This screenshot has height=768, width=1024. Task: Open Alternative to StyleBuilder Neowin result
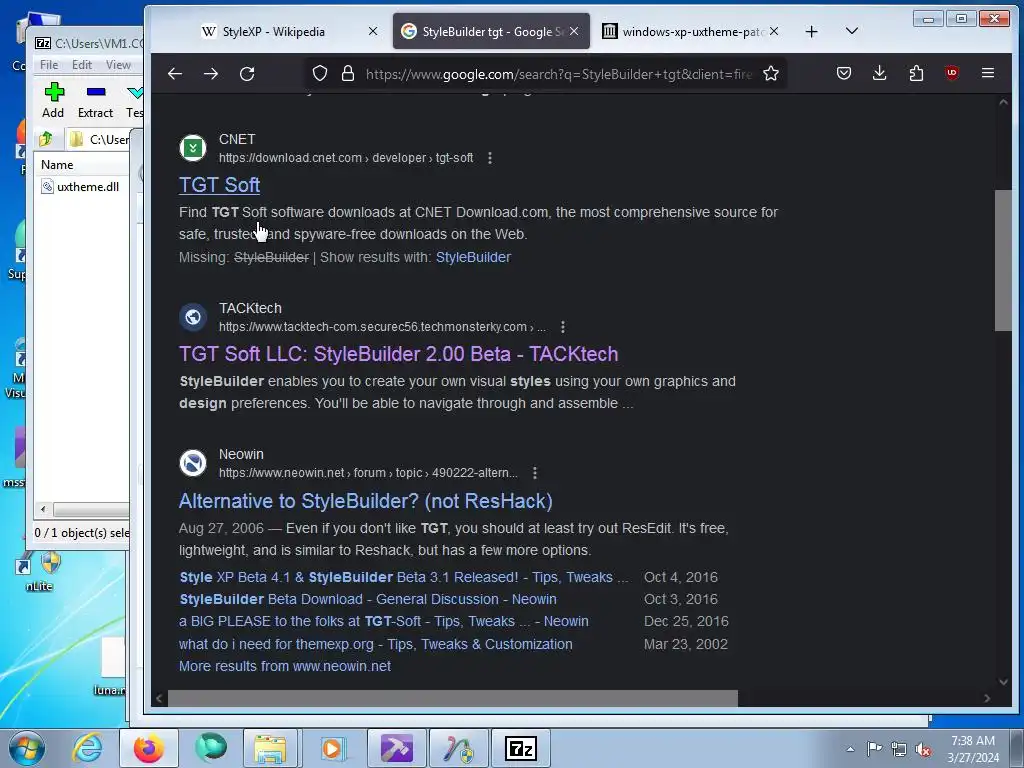[366, 501]
